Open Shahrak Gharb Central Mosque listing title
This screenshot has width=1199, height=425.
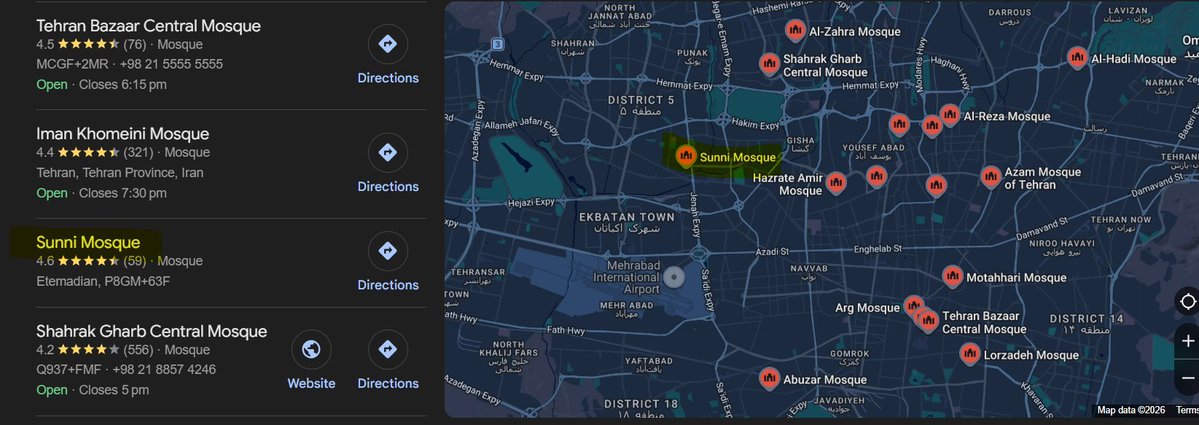[151, 332]
